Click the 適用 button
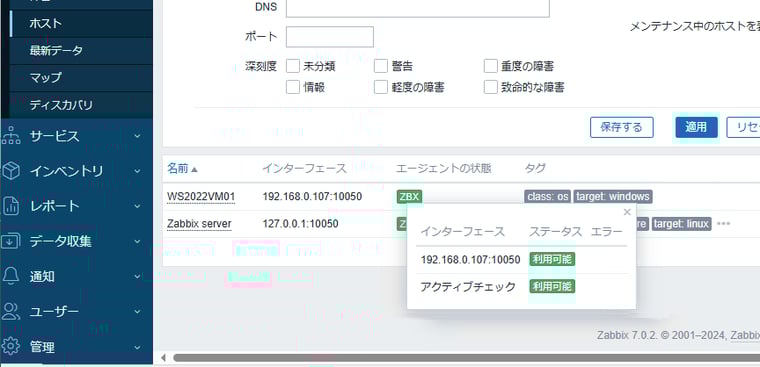 tap(697, 128)
